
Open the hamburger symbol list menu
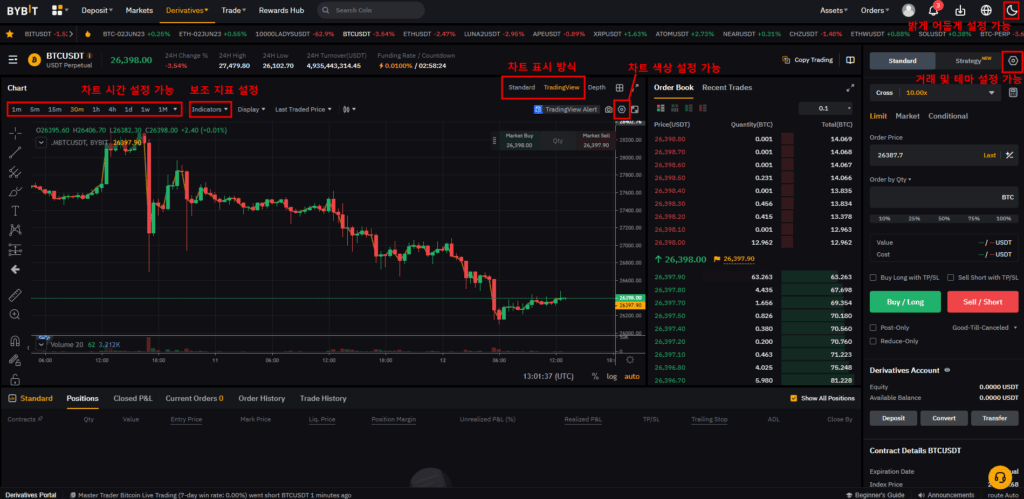[x=13, y=60]
